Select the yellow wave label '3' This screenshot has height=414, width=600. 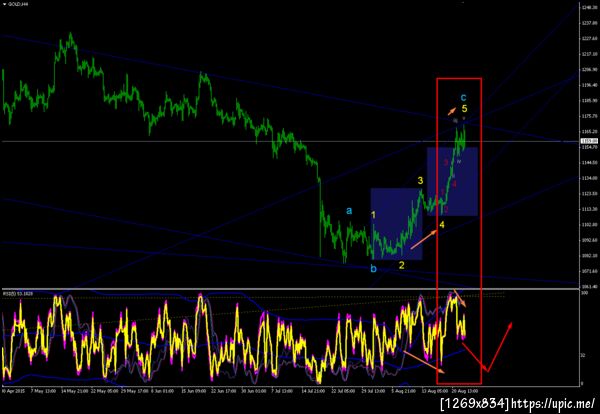point(420,181)
